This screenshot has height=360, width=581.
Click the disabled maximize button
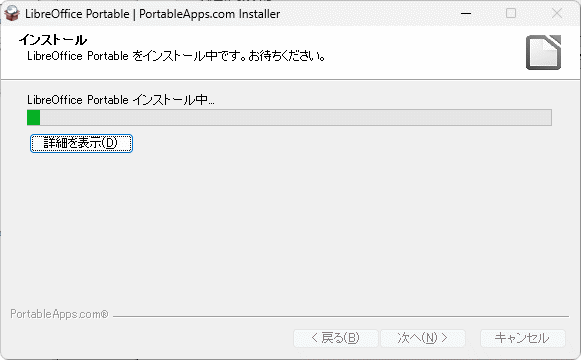511,14
